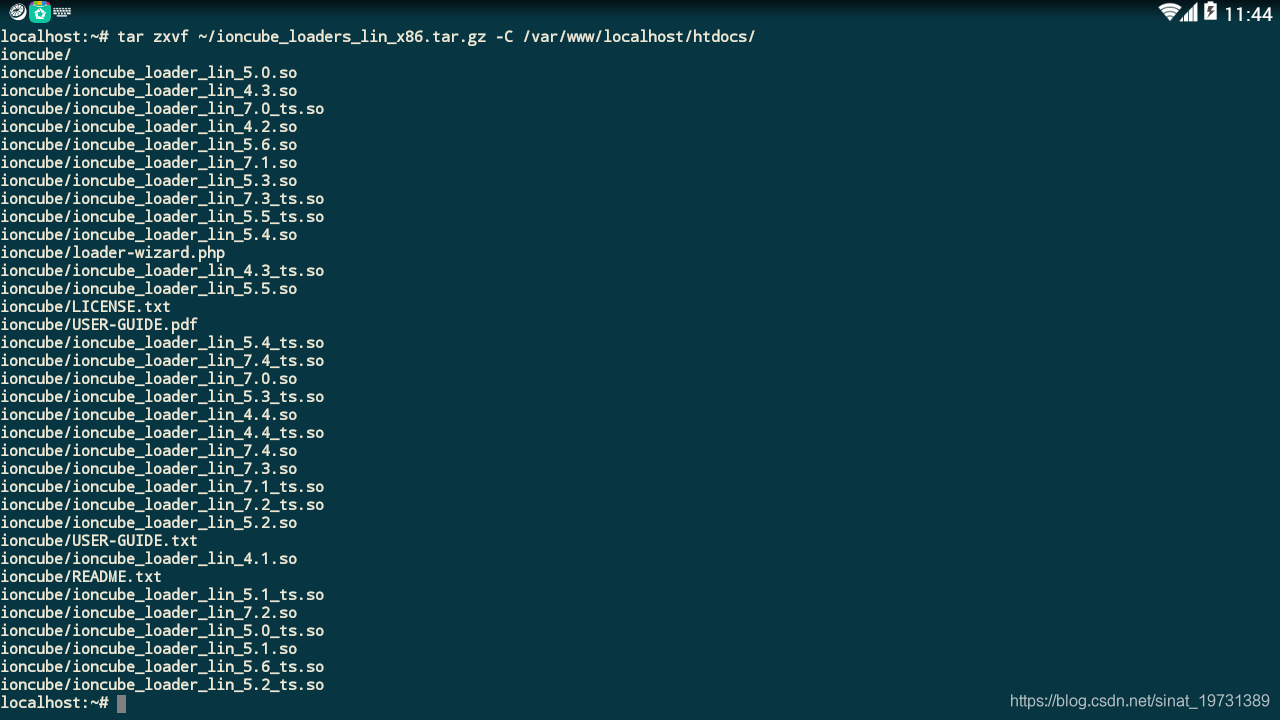
Task: Select line ioncube_loader_lin_4.3.so
Action: [x=148, y=91]
